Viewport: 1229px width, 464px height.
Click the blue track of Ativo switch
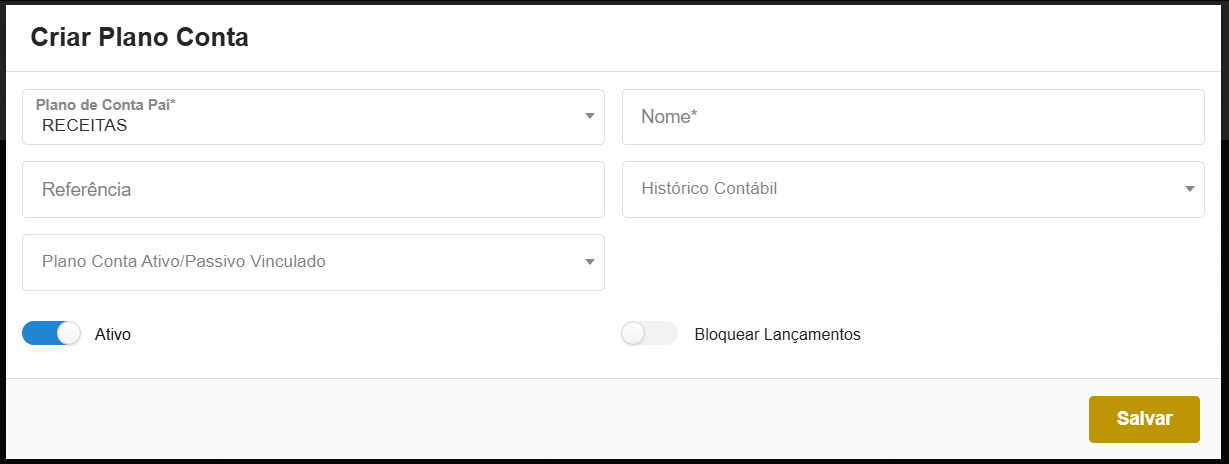coord(38,334)
